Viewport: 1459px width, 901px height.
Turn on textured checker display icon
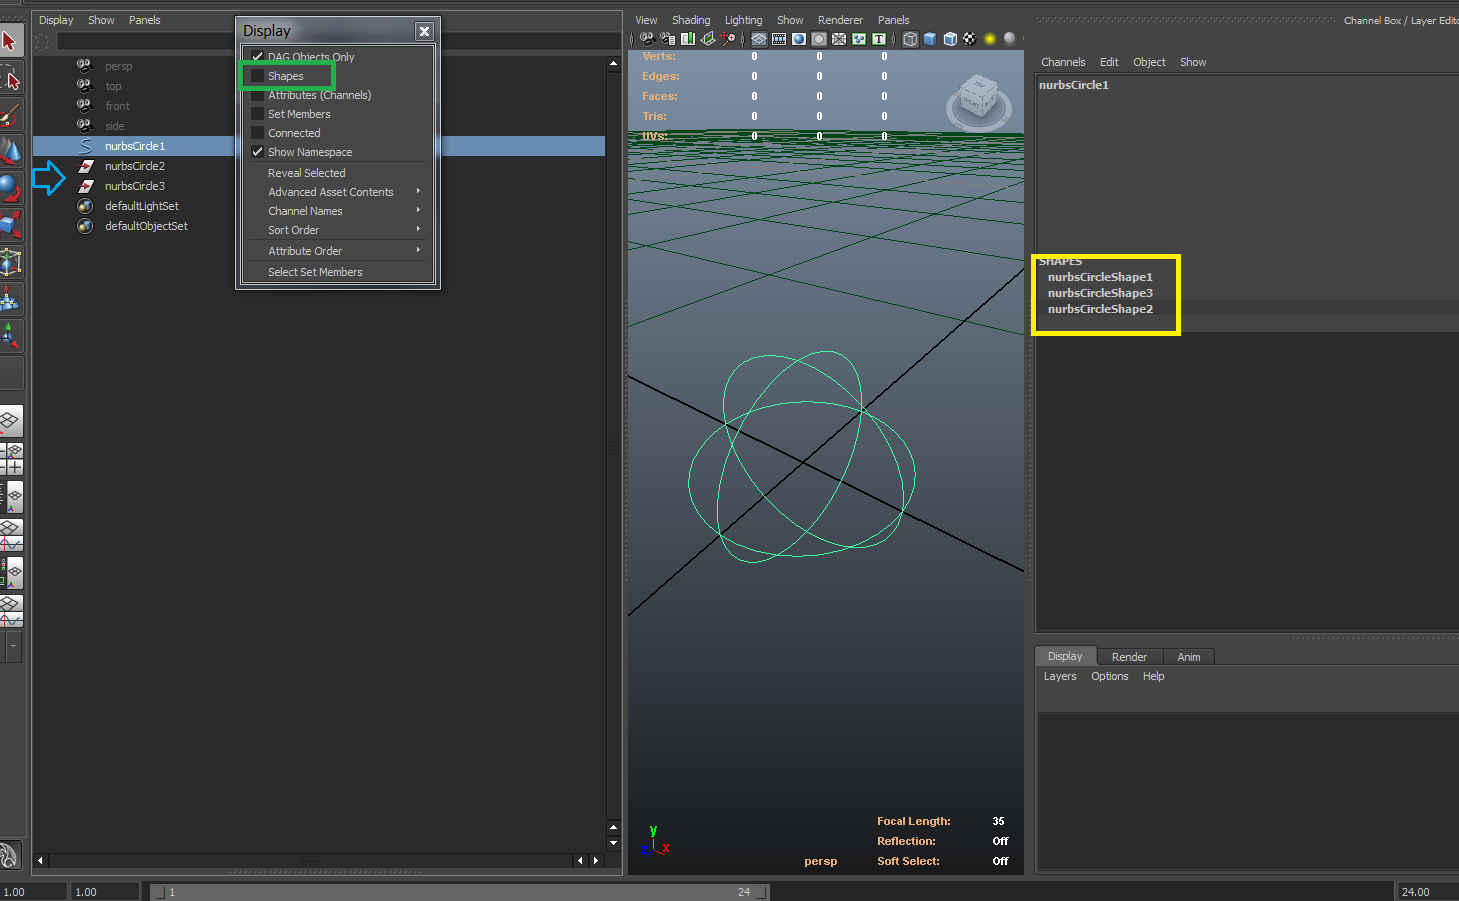pyautogui.click(x=969, y=39)
